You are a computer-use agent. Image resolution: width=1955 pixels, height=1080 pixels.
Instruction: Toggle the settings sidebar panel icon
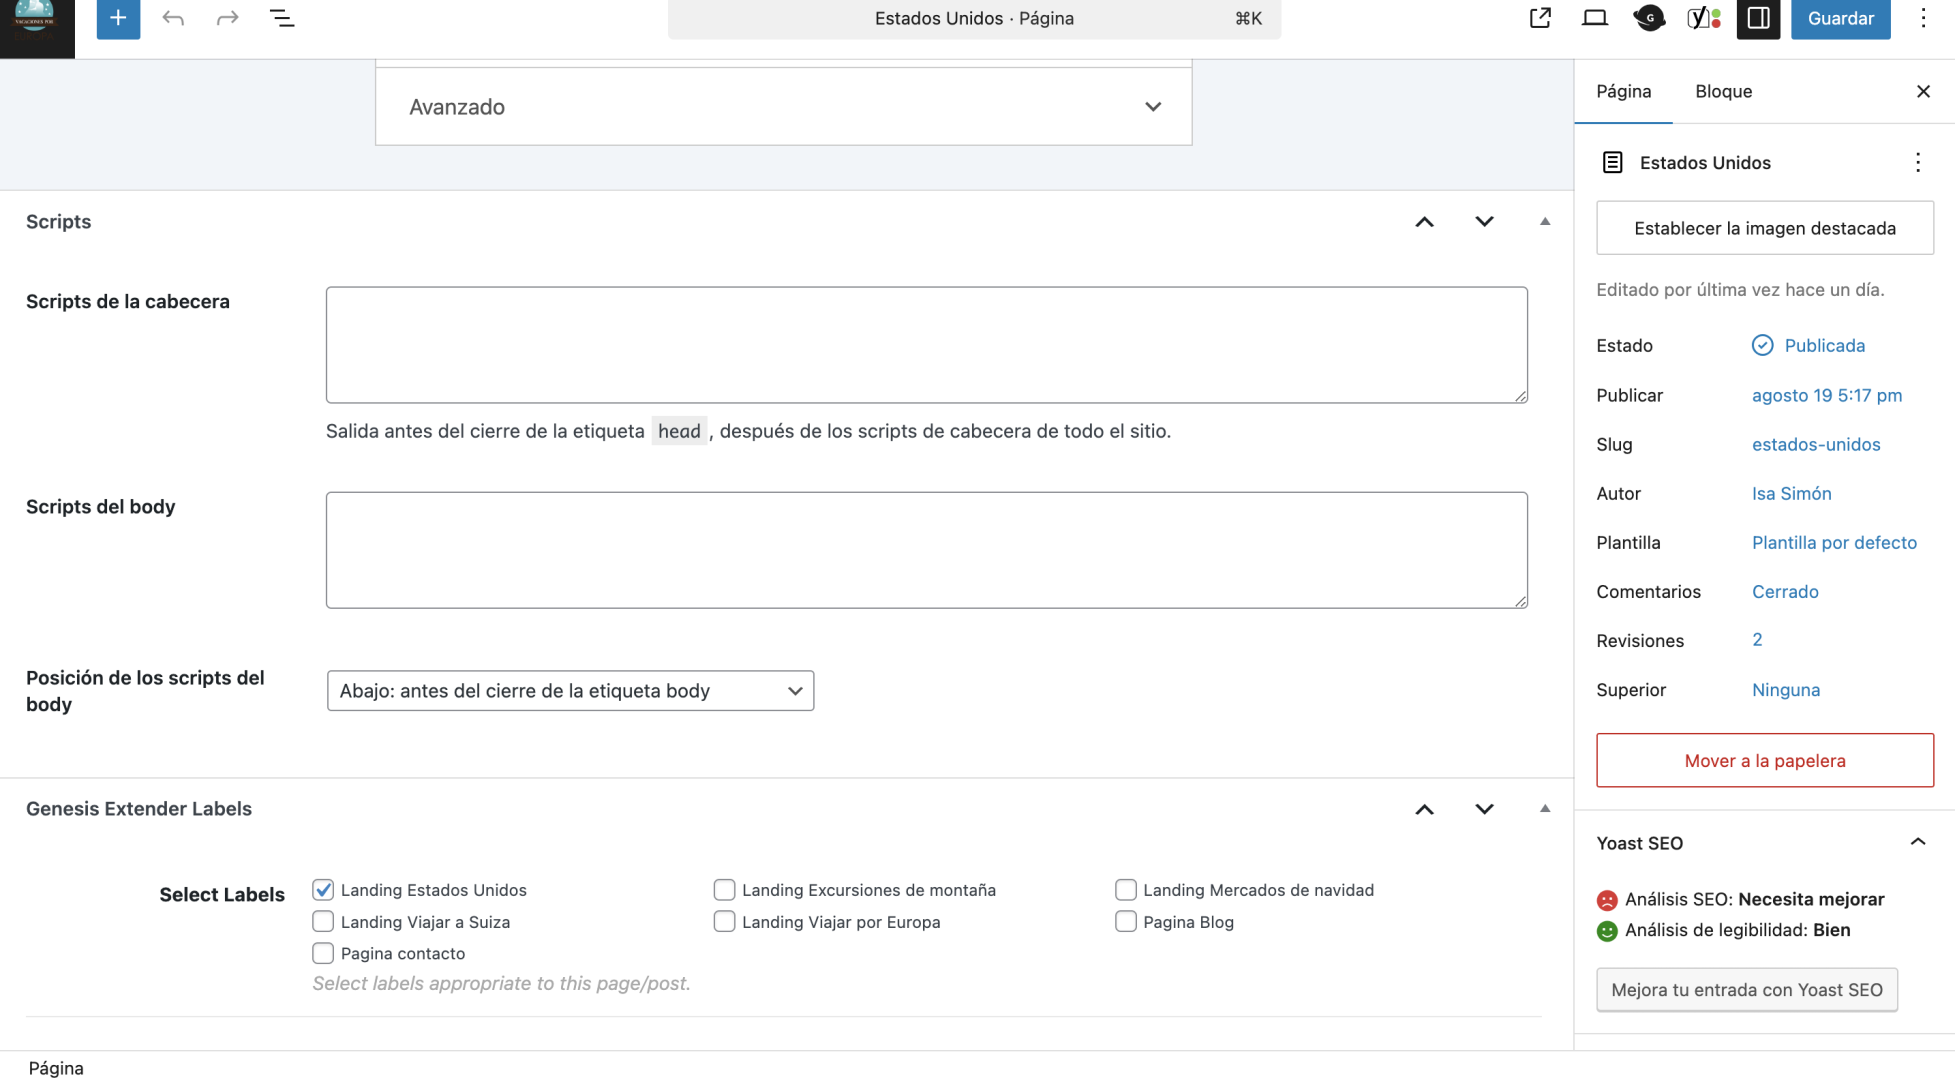[x=1758, y=18]
